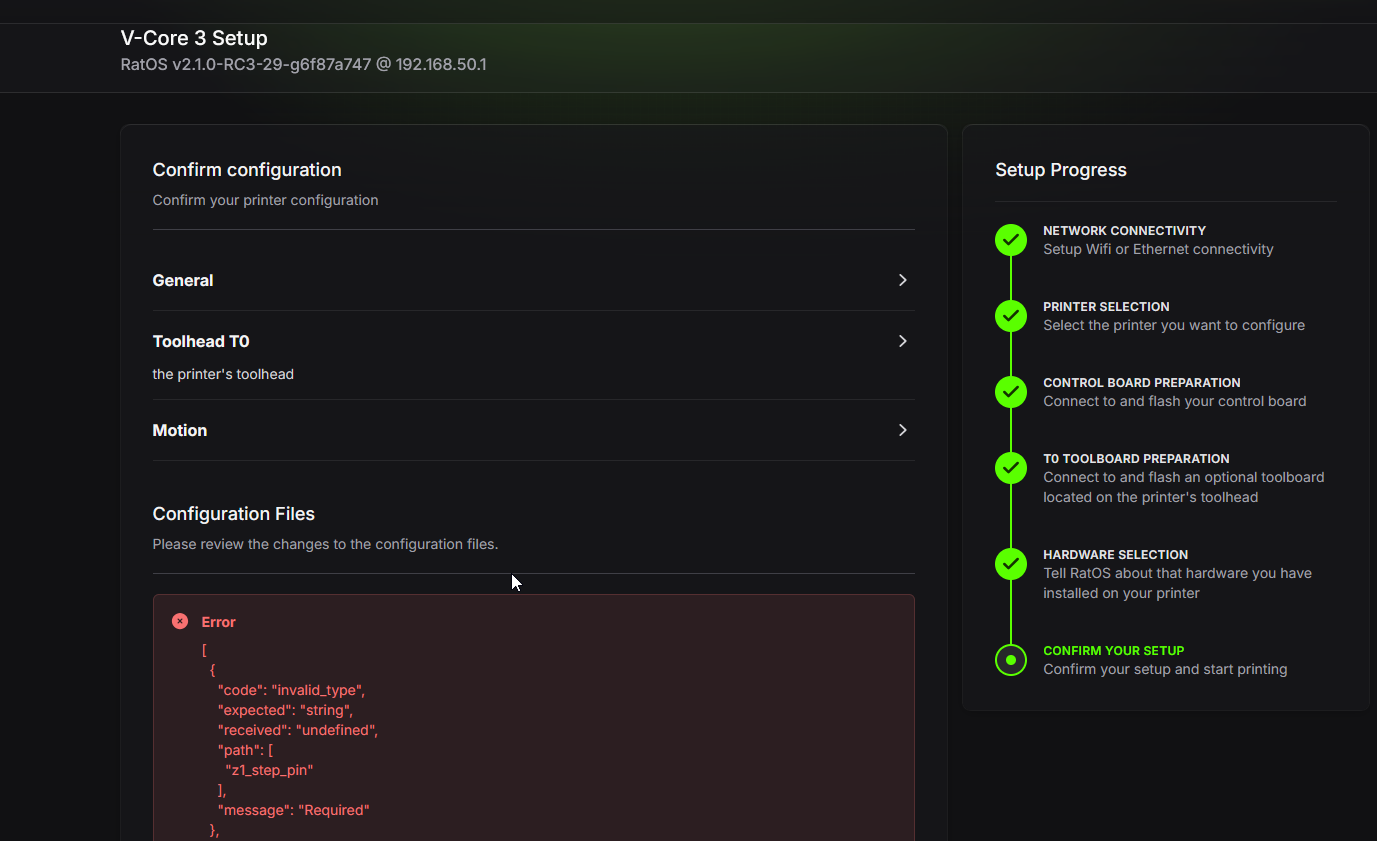
Task: Click "Setup Wifi or Ethernet connectivity" description
Action: 1158,249
